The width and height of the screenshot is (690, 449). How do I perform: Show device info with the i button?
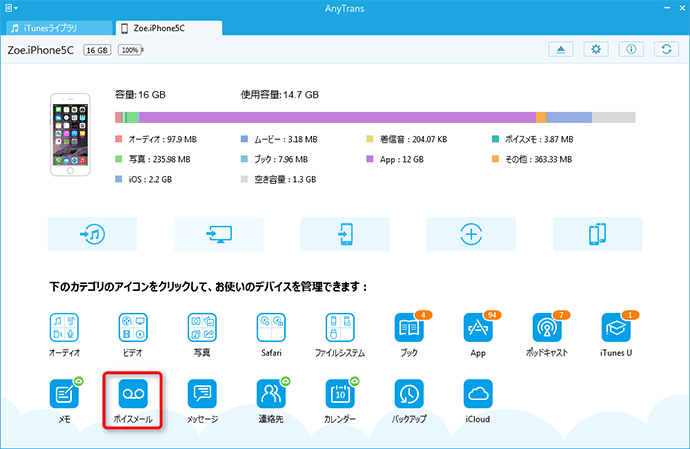(631, 49)
